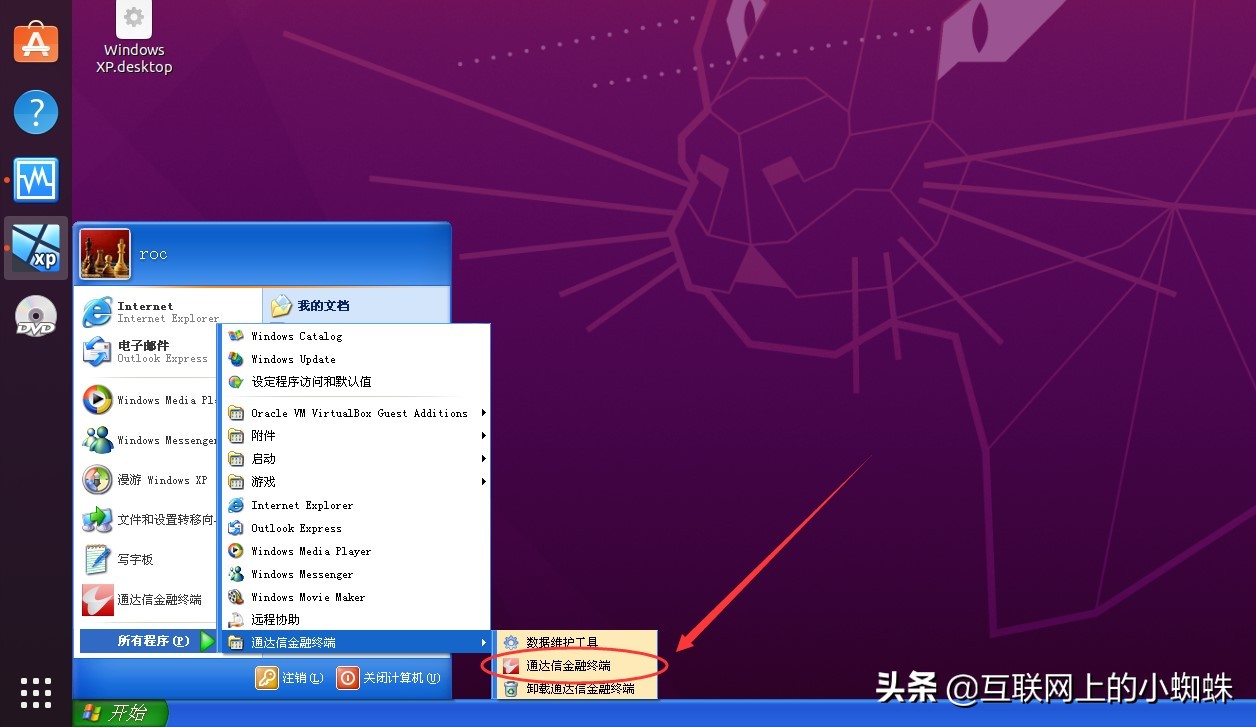Click the Windows XP dock icon
This screenshot has height=727, width=1256.
(x=36, y=248)
